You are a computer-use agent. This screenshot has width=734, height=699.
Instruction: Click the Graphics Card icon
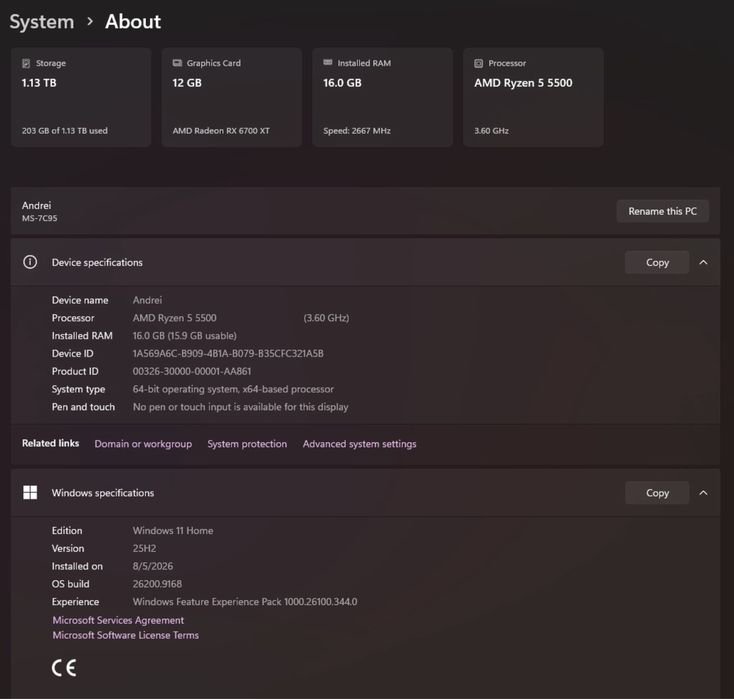[177, 63]
